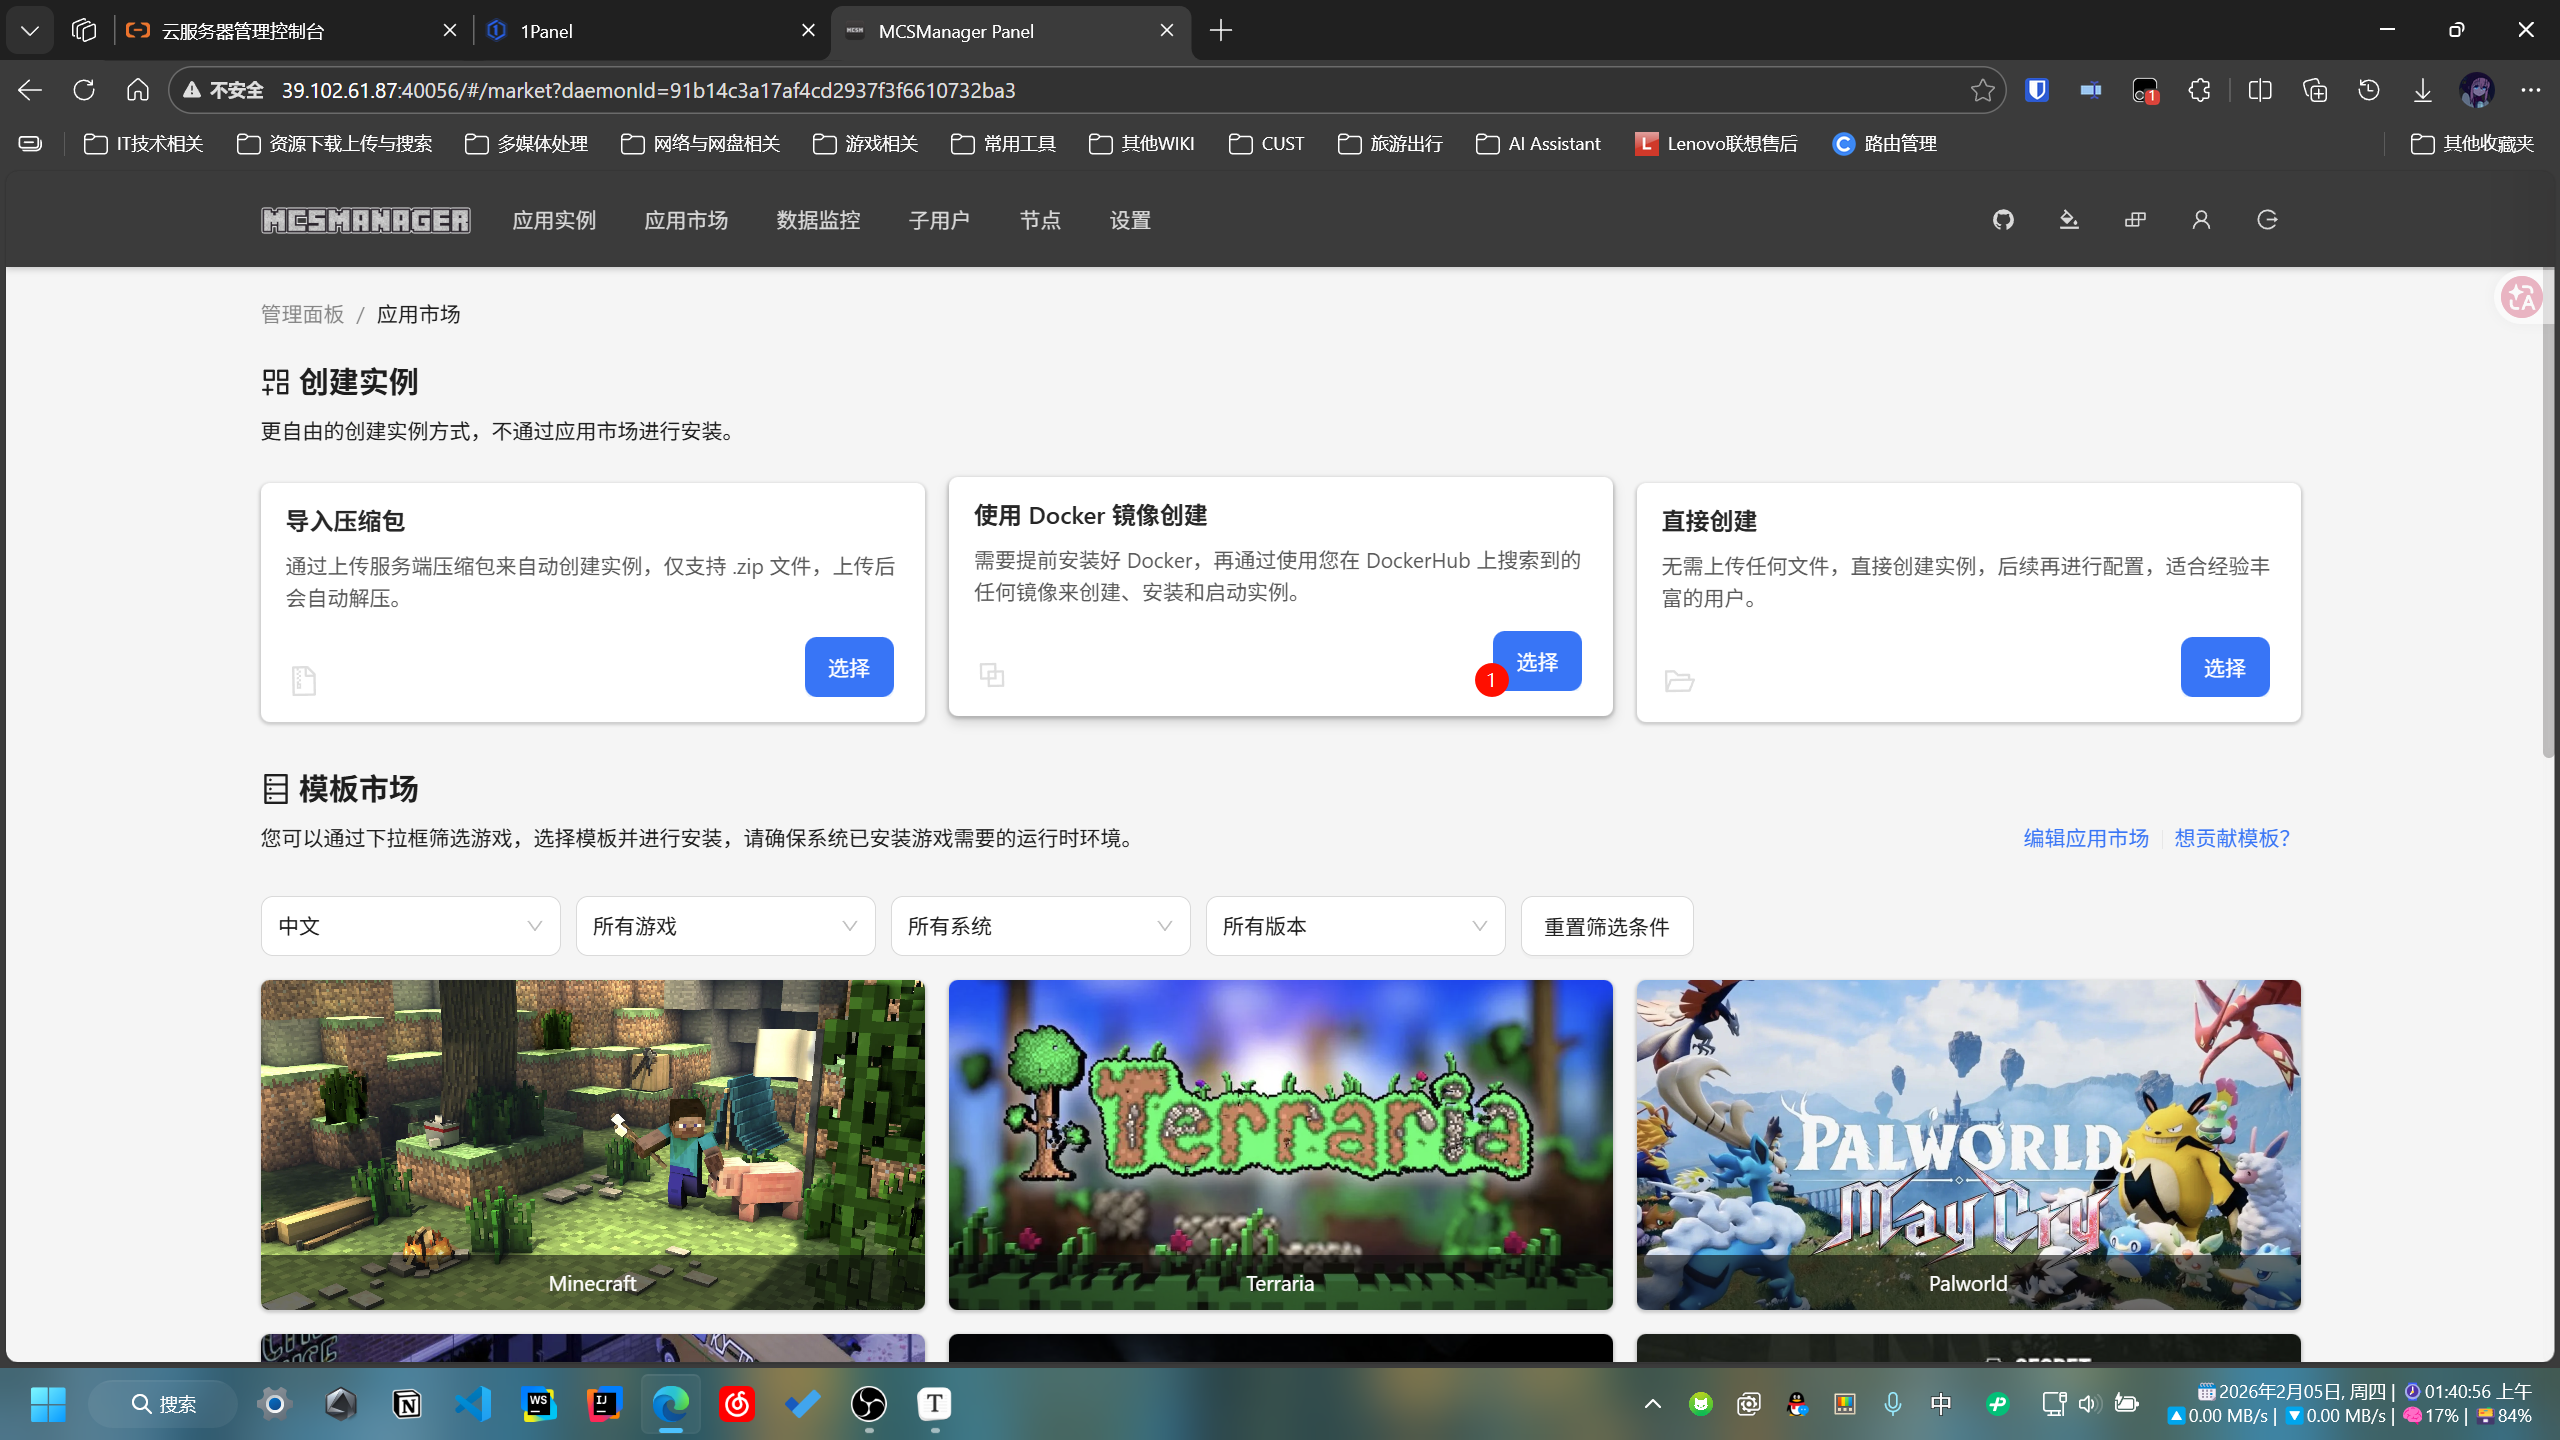Click 重置筛选条件 button
Viewport: 2560px width, 1440px height.
1606,926
